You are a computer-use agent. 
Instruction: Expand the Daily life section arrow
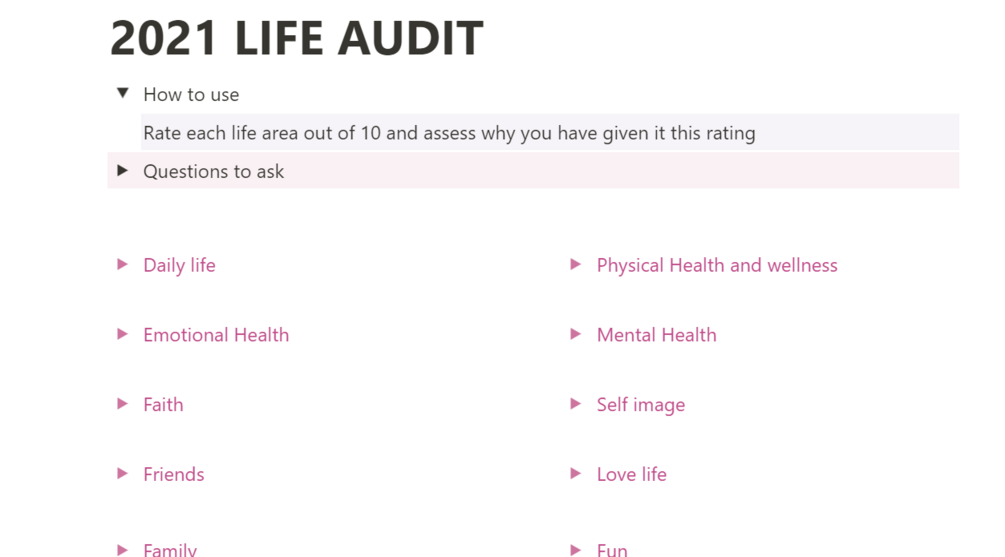[122, 264]
